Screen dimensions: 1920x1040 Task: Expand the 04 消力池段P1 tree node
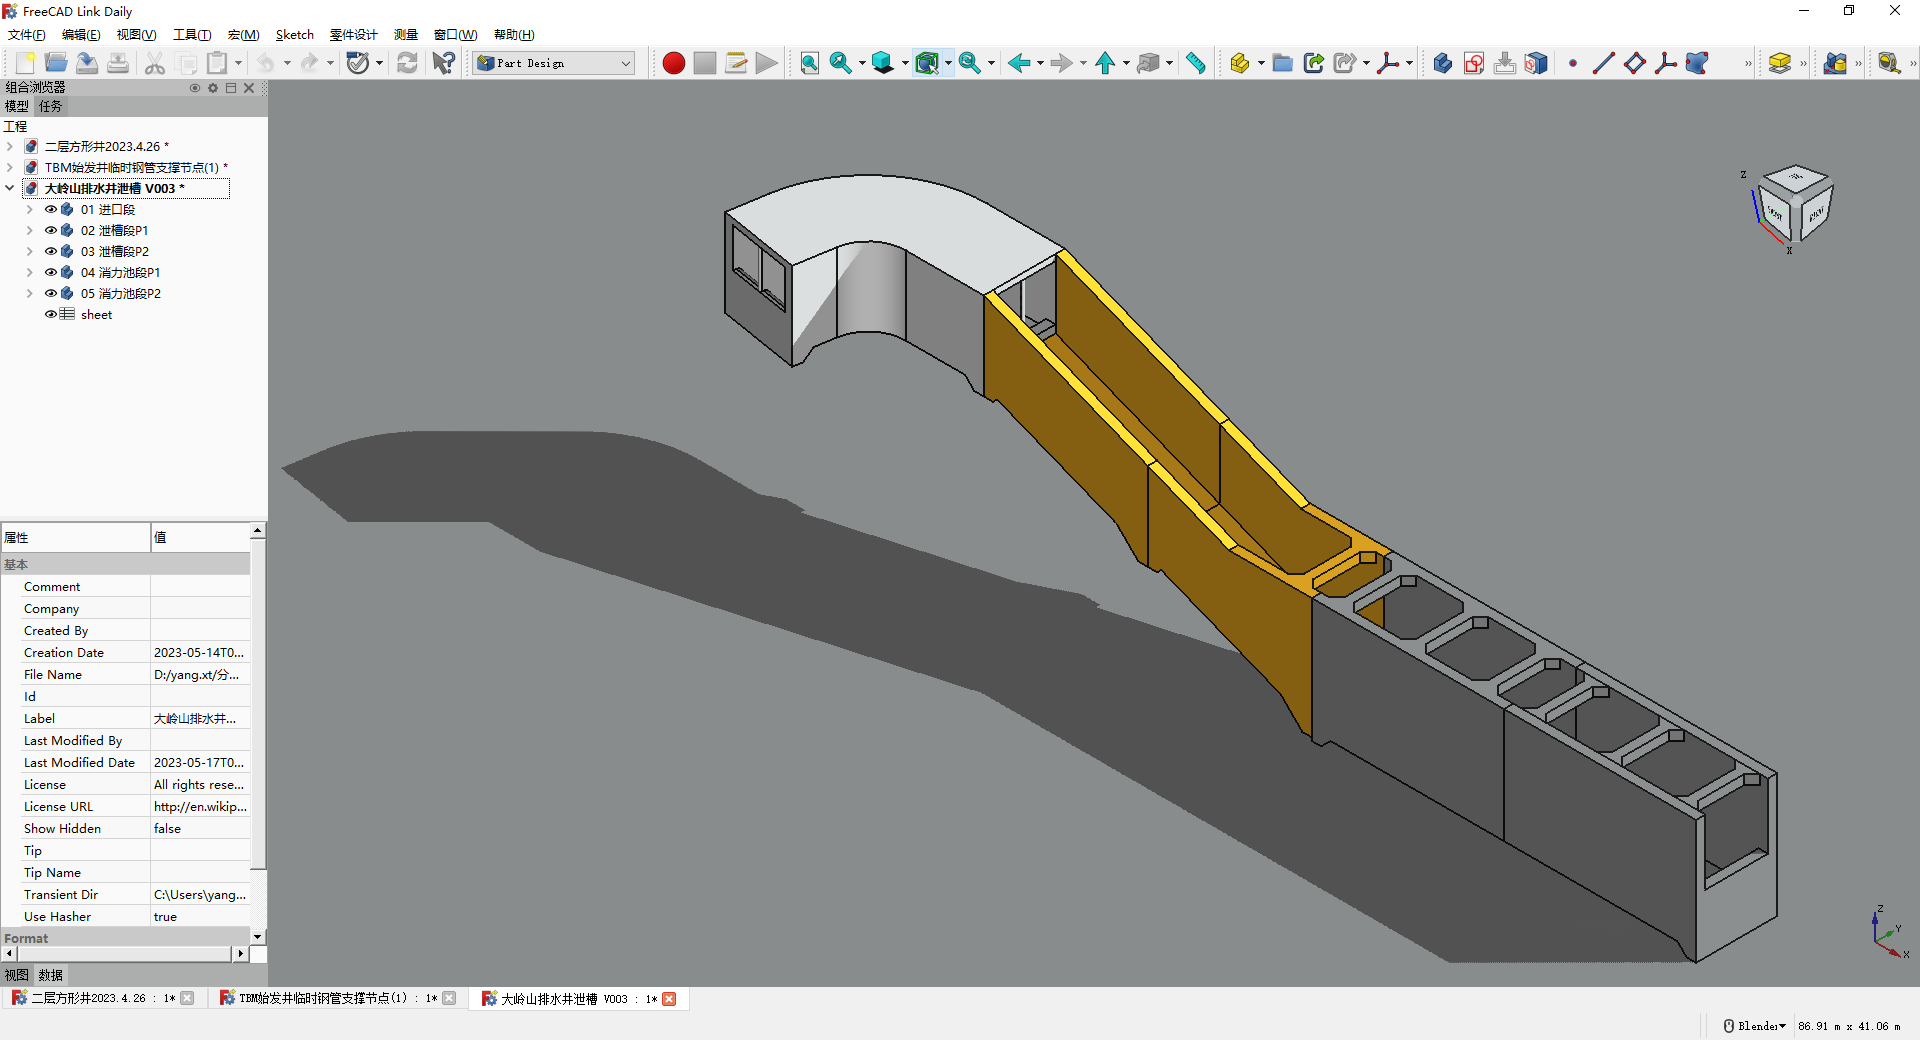click(30, 272)
